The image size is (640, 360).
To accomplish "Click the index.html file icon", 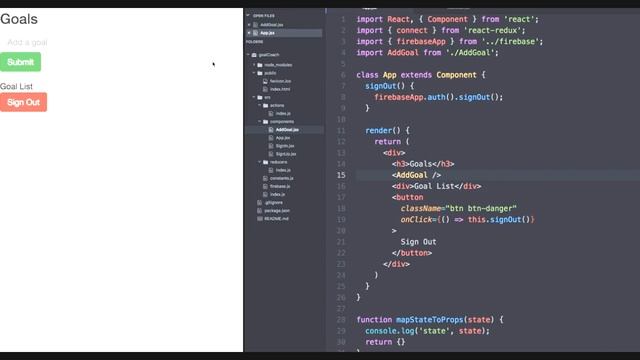I will pyautogui.click(x=265, y=89).
